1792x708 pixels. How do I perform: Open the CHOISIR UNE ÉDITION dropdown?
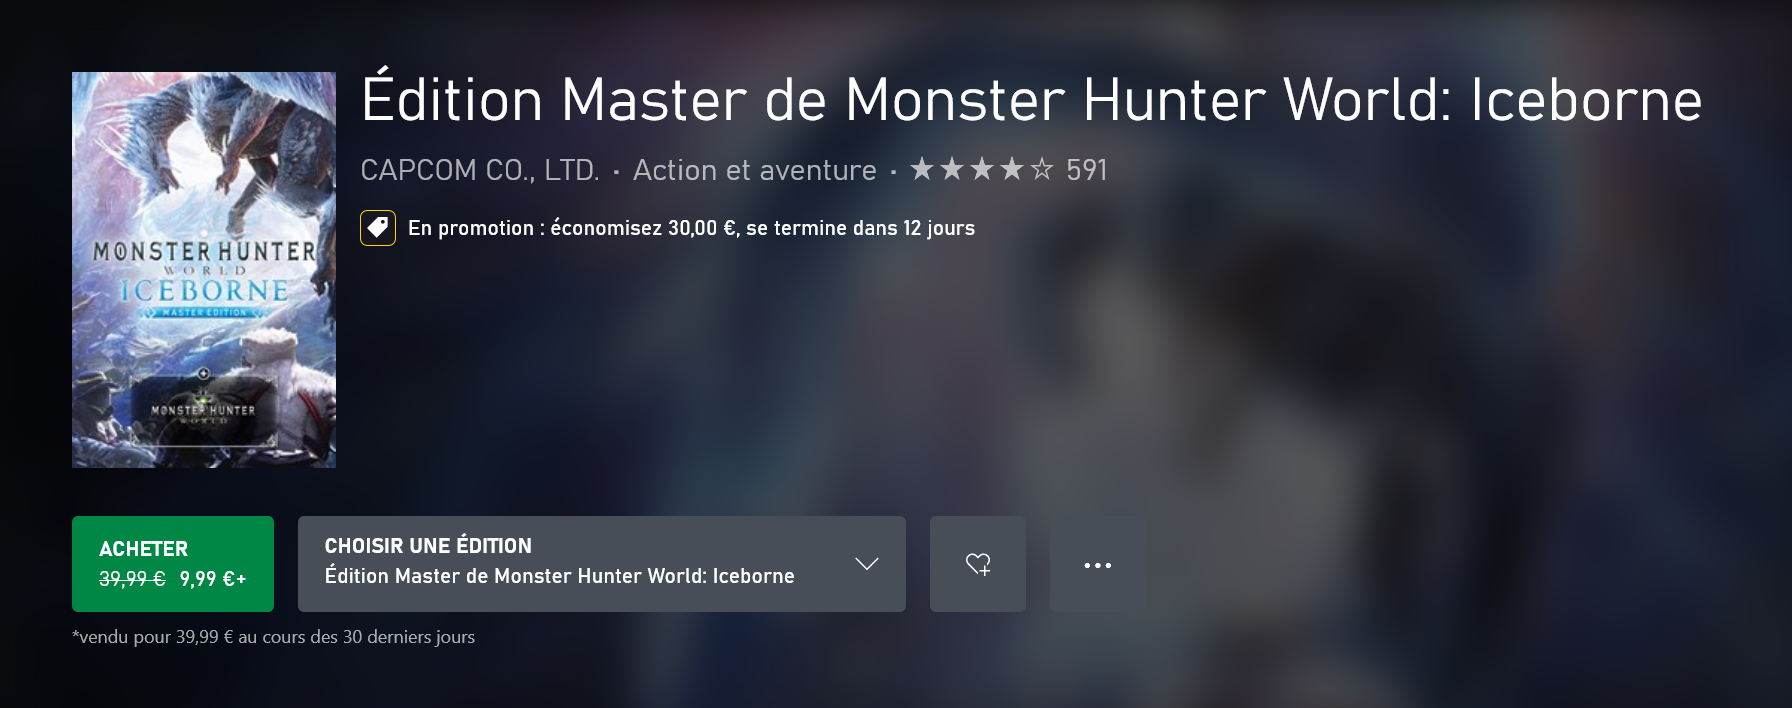602,564
